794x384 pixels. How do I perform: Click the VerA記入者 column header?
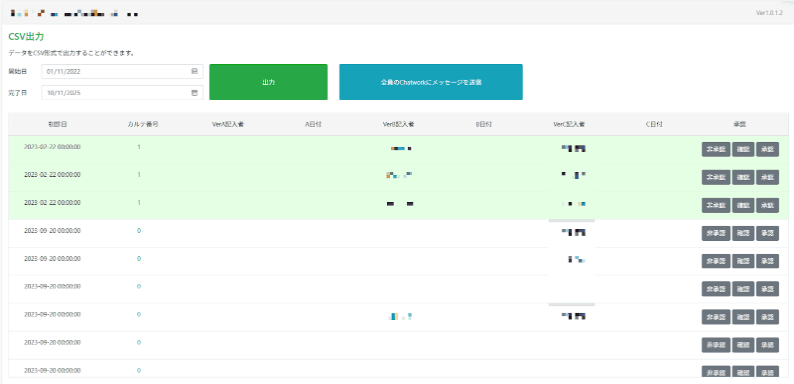[x=228, y=124]
